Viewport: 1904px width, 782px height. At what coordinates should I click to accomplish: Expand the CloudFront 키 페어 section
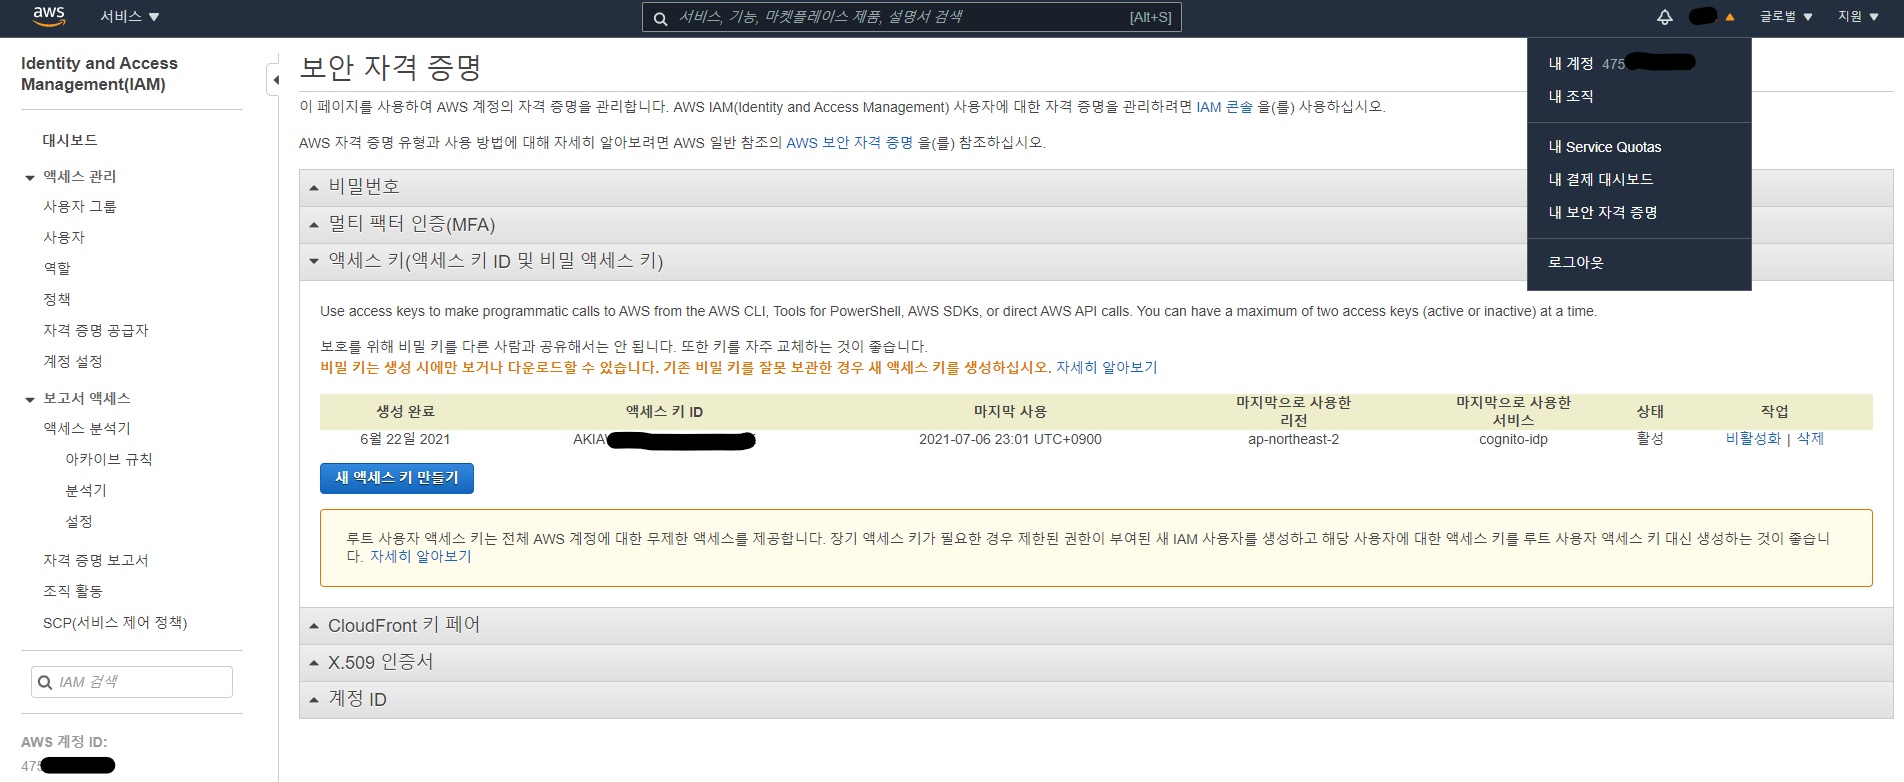coord(1096,625)
